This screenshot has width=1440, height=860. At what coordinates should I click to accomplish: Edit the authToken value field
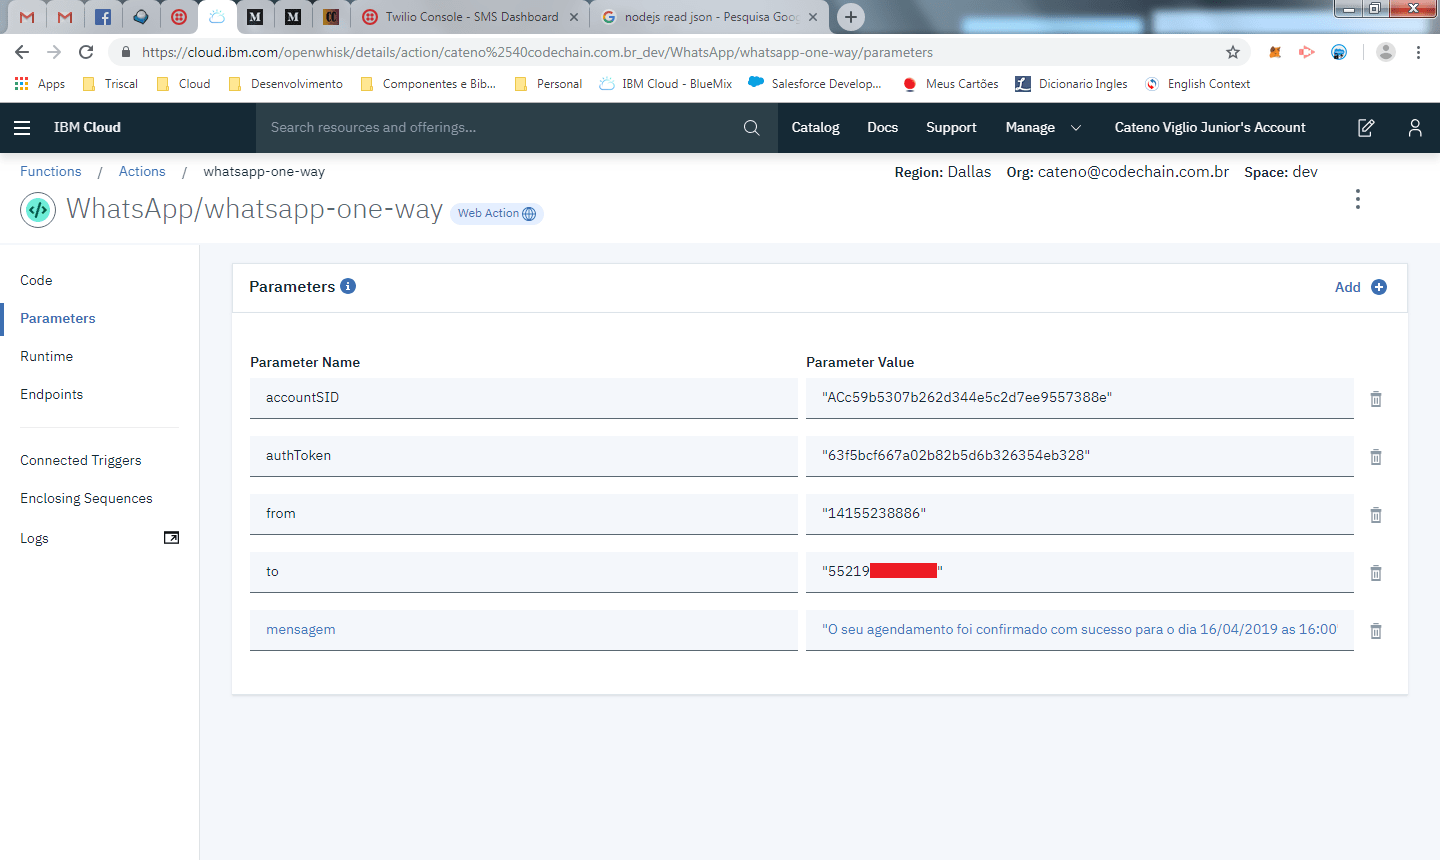tap(1080, 455)
